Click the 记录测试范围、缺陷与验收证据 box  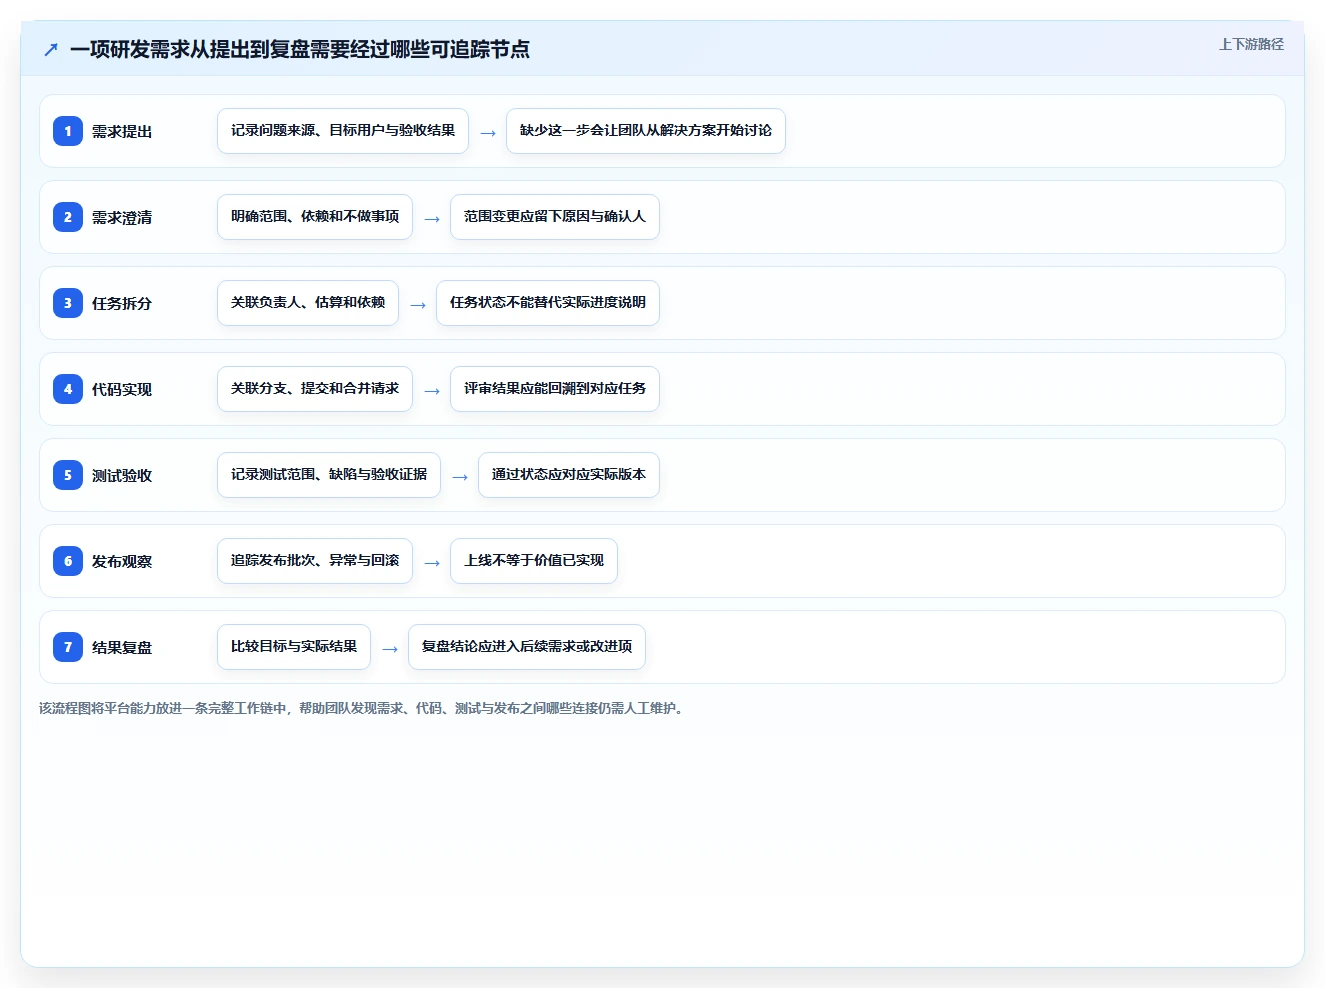(329, 475)
